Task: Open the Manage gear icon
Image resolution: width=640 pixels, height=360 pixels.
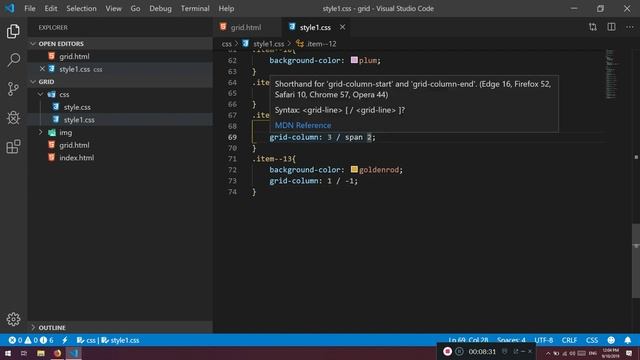Action: 13,319
